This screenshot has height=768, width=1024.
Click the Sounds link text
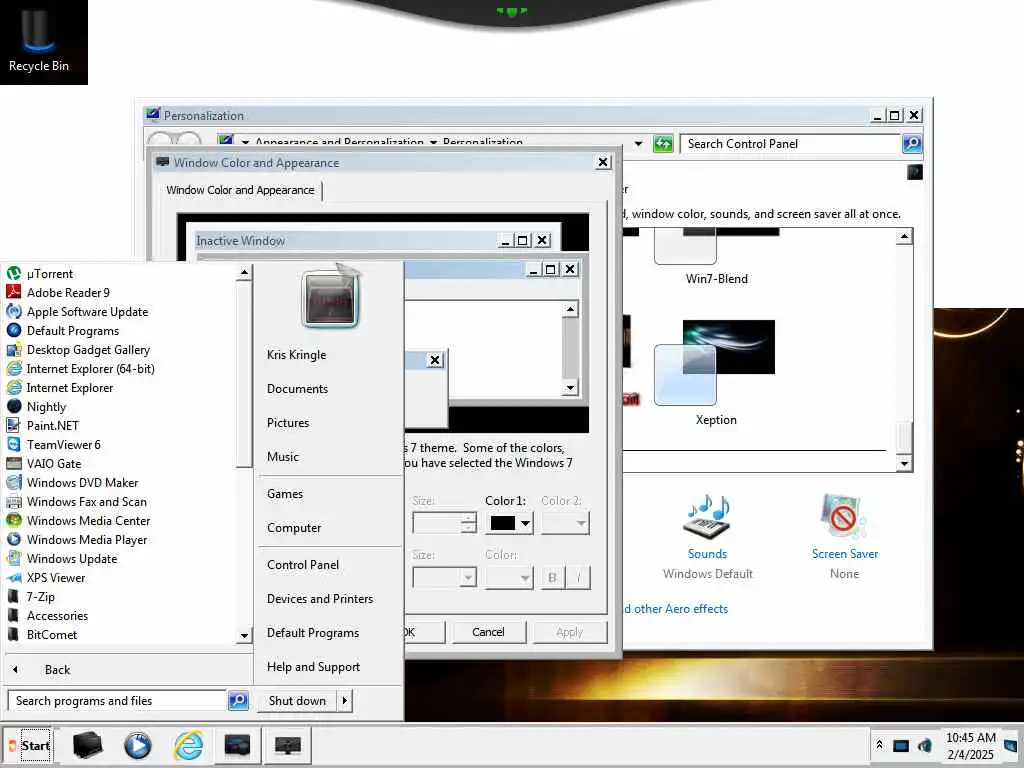point(707,554)
